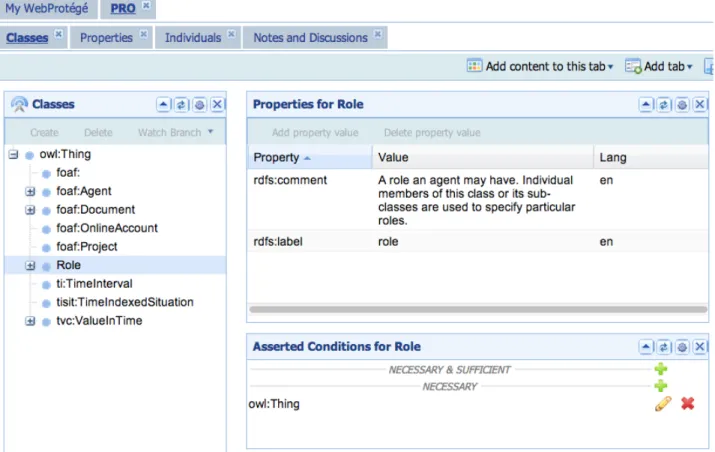Open the Add content to this tab dropdown
715x452 pixels.
611,67
